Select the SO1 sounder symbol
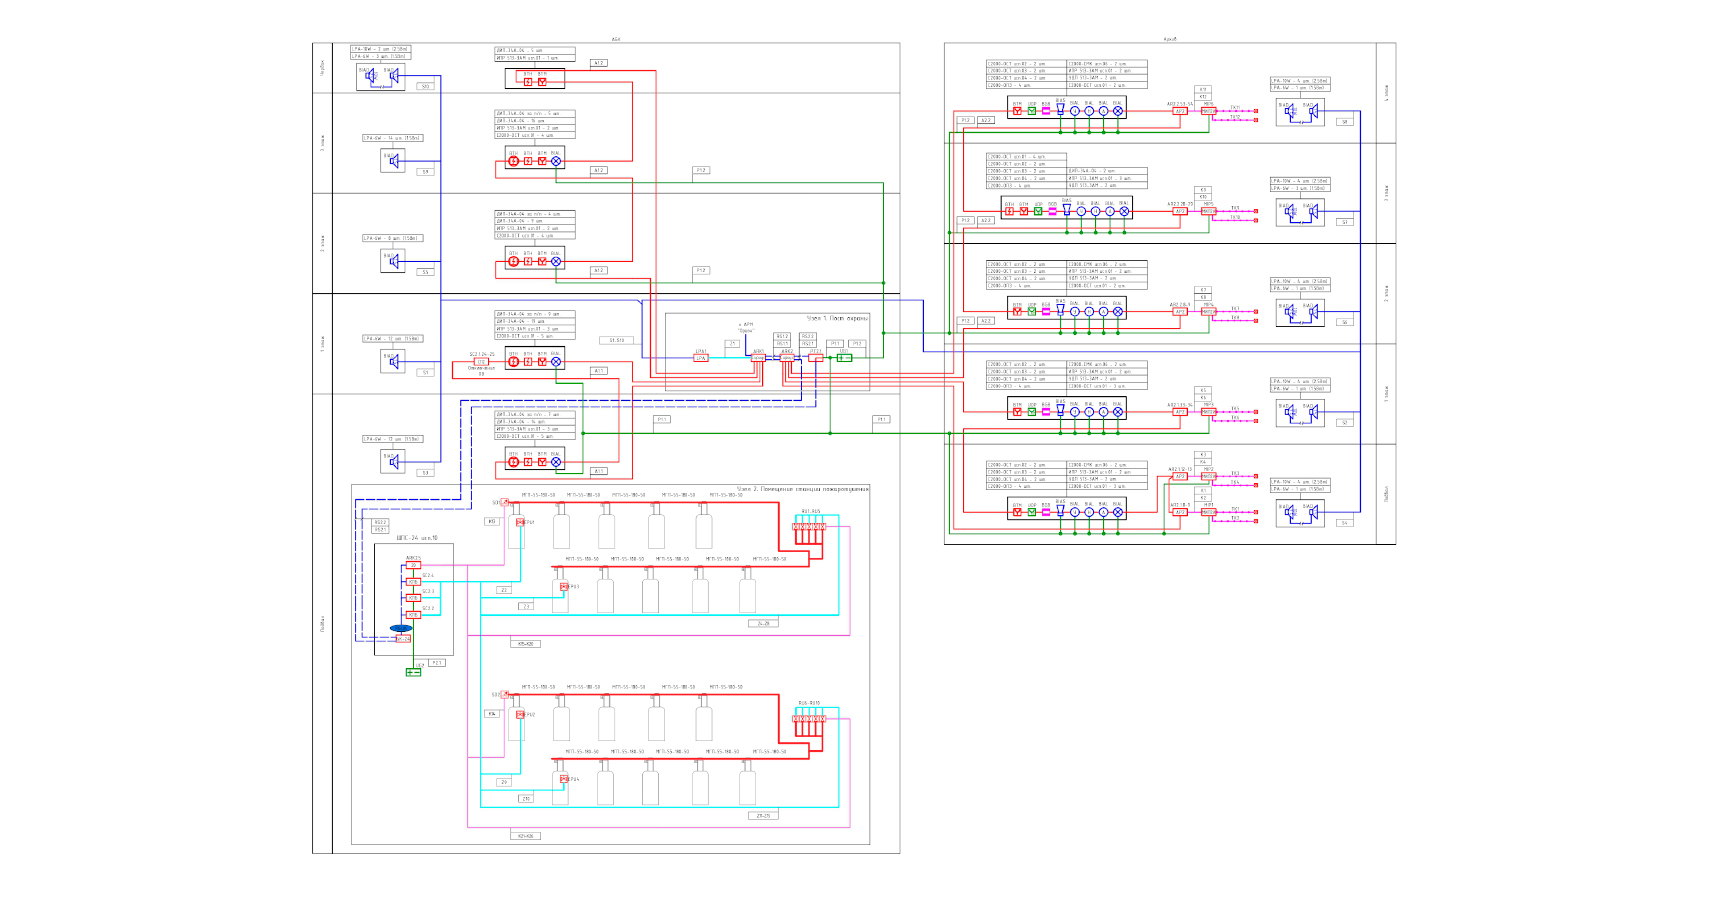 504,502
